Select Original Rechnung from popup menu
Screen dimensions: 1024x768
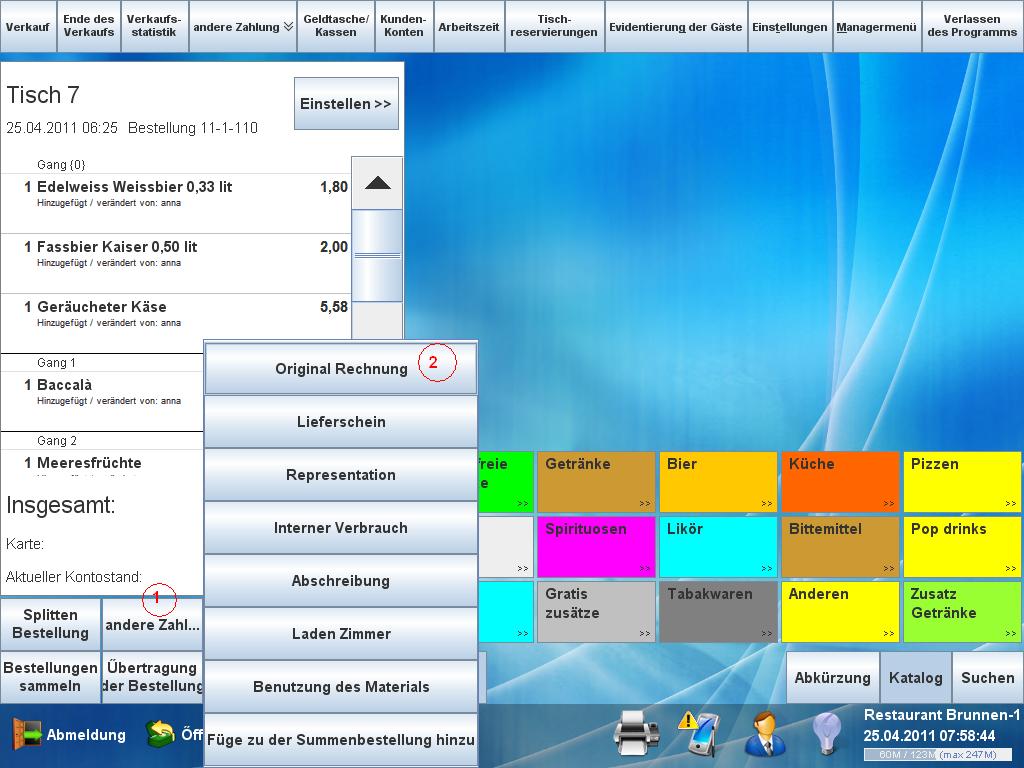[341, 369]
